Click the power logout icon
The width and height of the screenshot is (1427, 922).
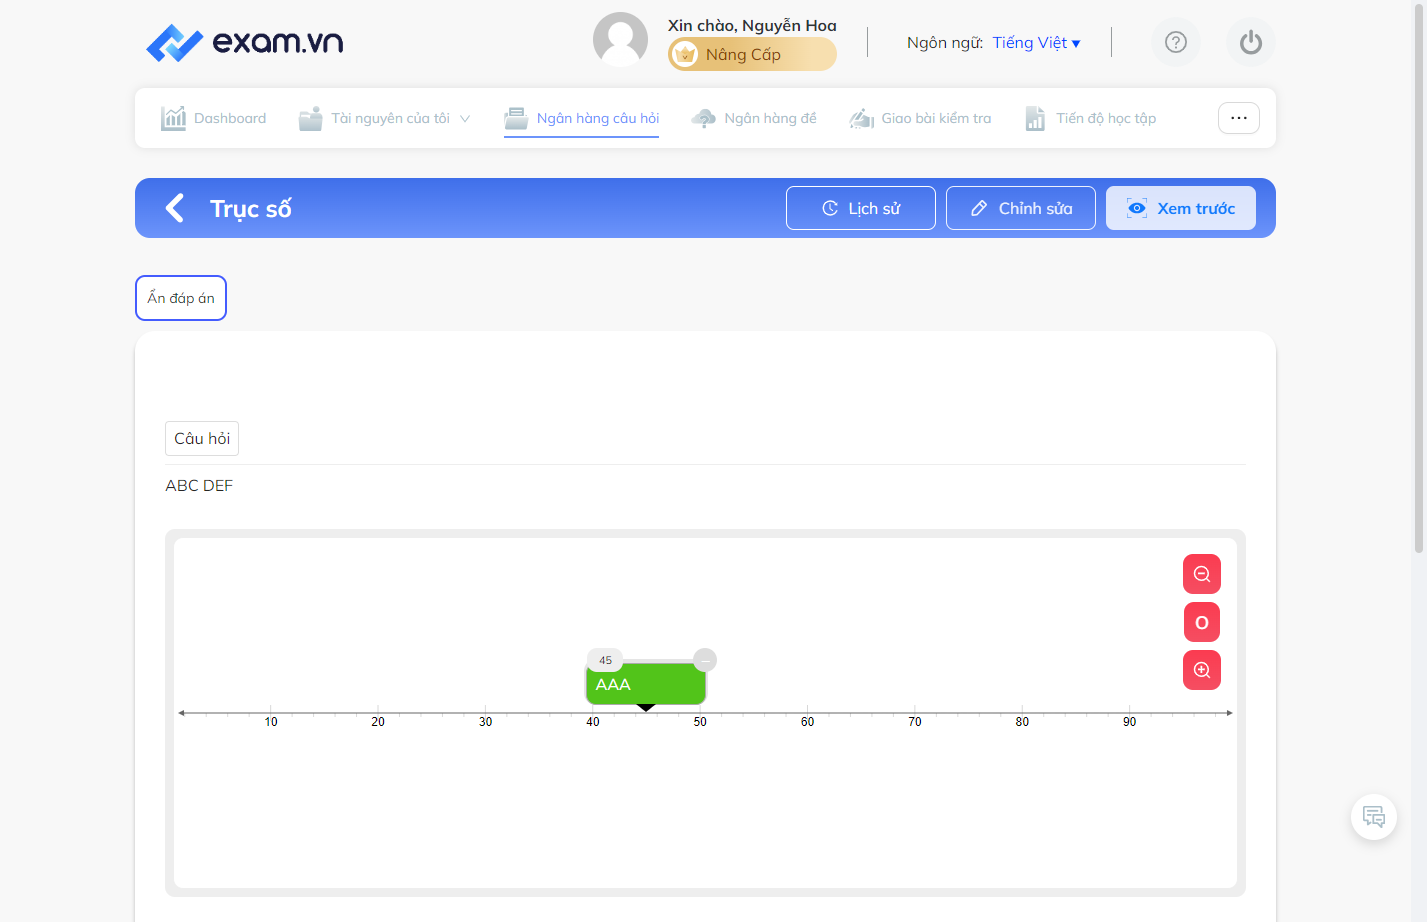coord(1251,42)
